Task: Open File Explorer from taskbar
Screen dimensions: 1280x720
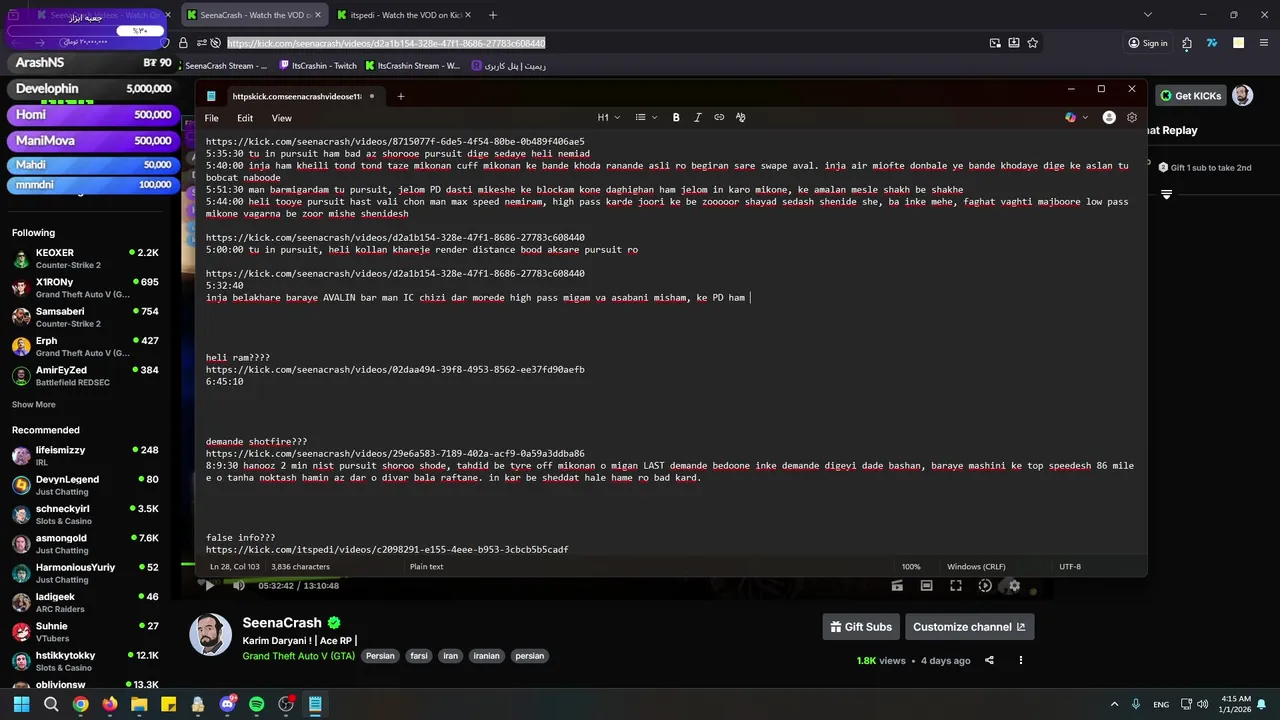Action: [x=139, y=704]
